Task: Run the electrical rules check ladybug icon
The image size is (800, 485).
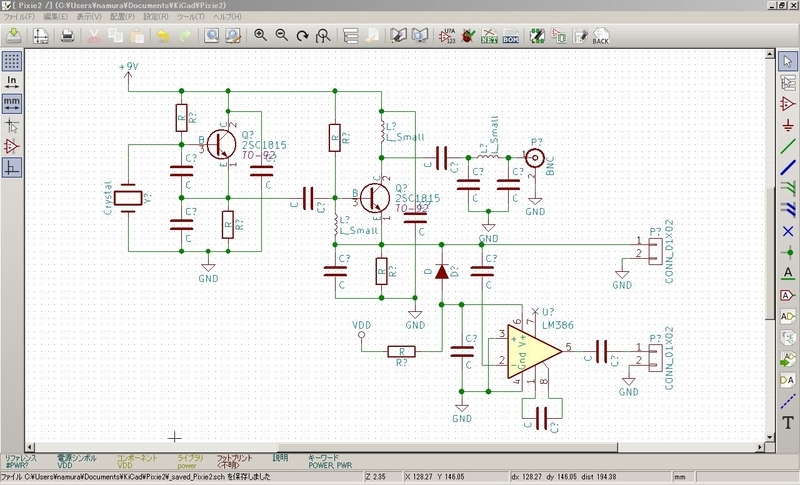Action: click(467, 37)
